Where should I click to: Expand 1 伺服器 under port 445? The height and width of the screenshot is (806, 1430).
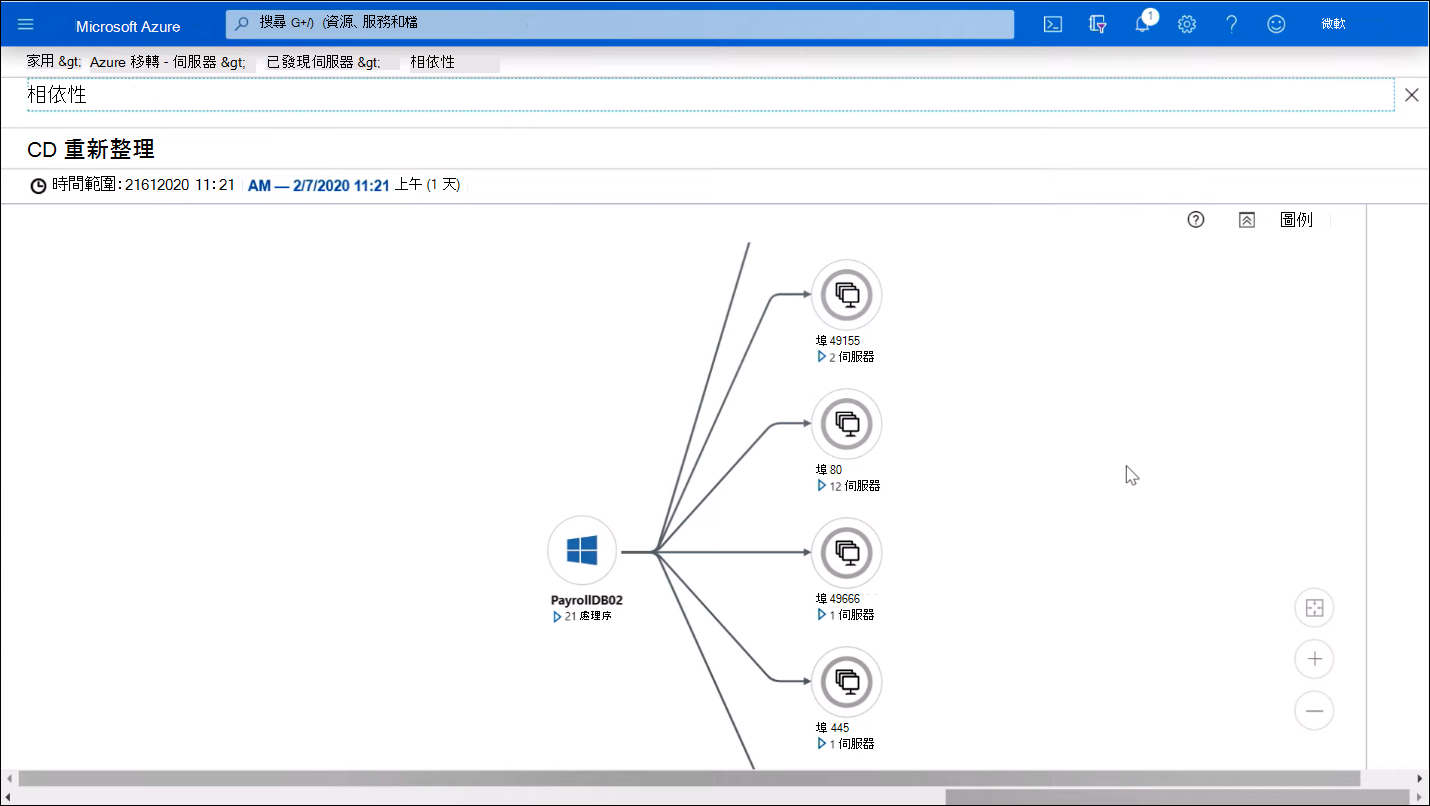tap(845, 743)
